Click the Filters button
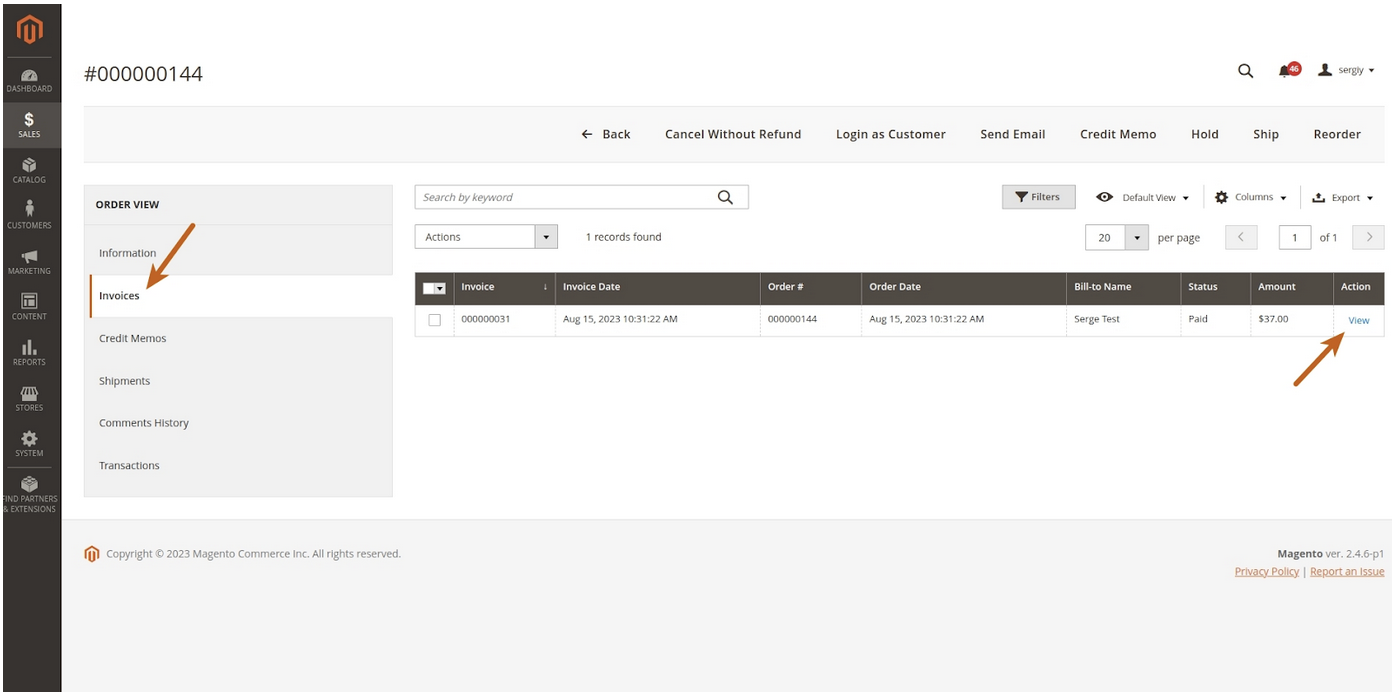 [1038, 197]
